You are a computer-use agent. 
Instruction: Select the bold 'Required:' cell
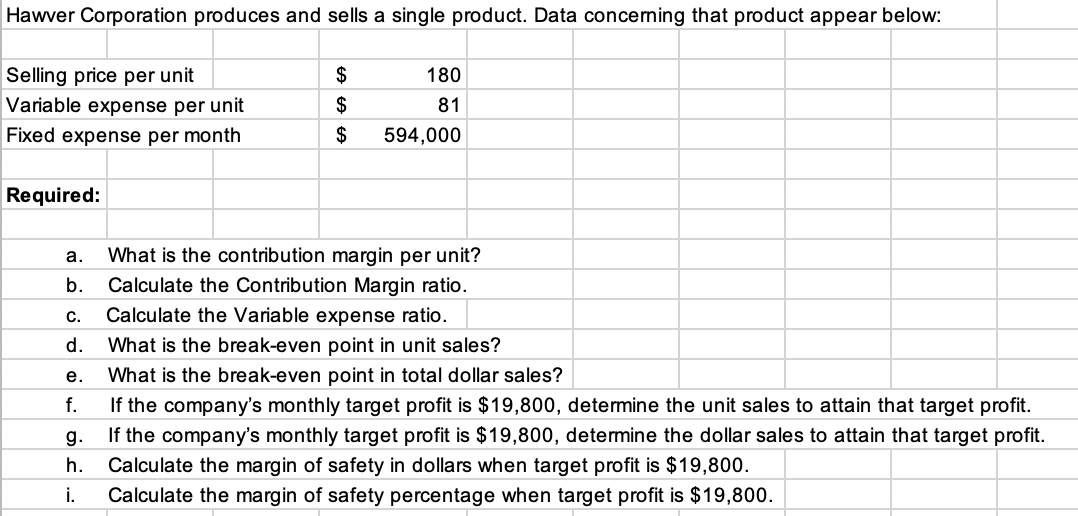54,196
